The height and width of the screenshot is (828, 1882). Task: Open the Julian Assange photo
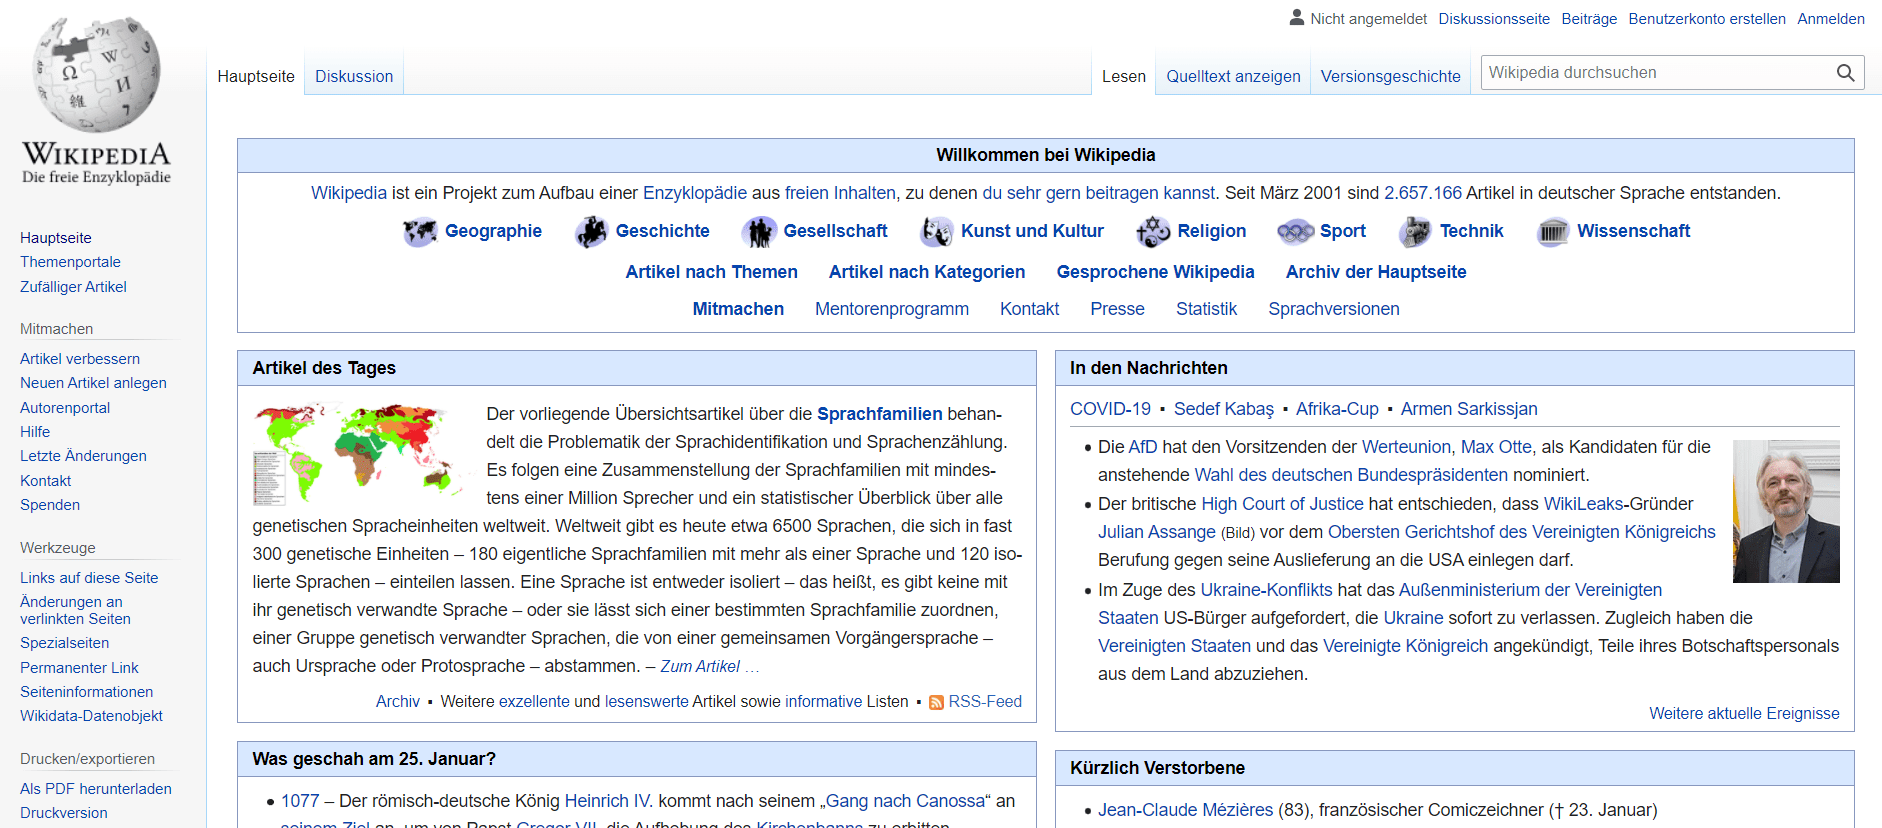[1786, 512]
